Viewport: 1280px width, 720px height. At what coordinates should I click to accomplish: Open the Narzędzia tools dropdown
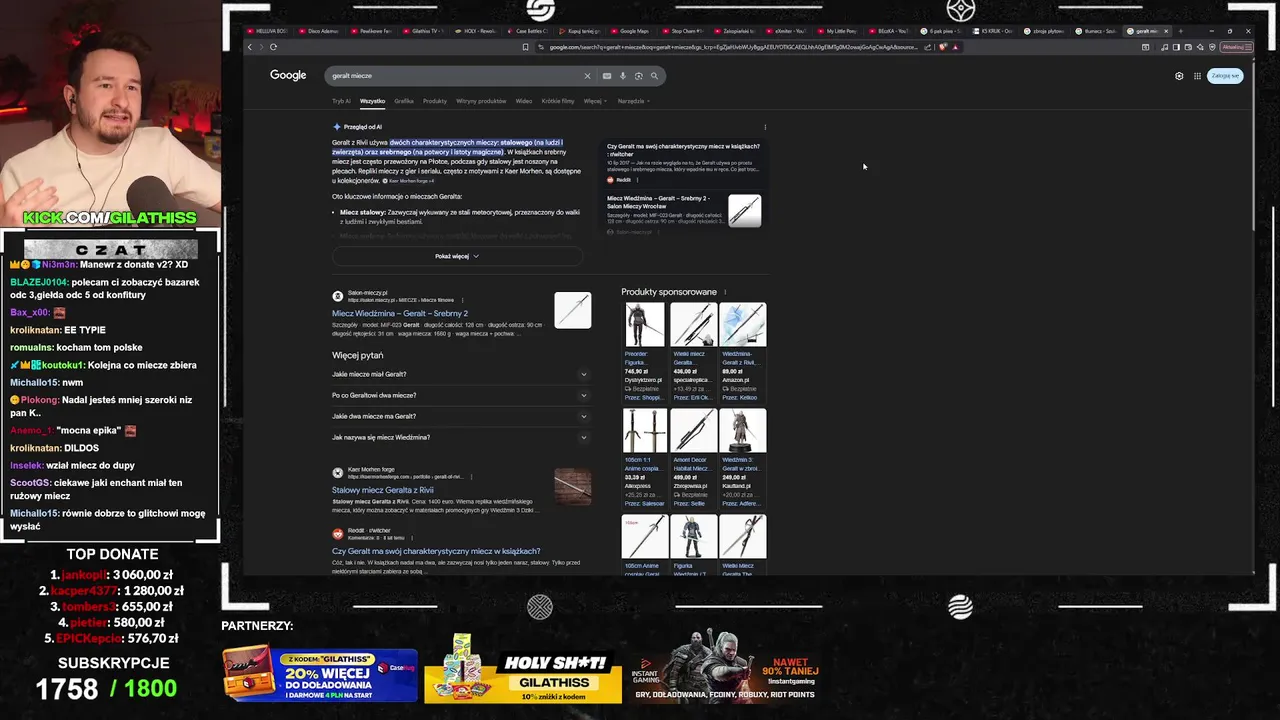634,101
